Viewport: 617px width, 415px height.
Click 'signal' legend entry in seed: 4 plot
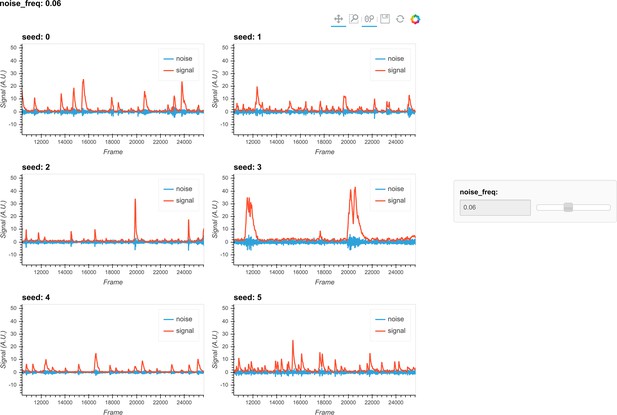[179, 331]
